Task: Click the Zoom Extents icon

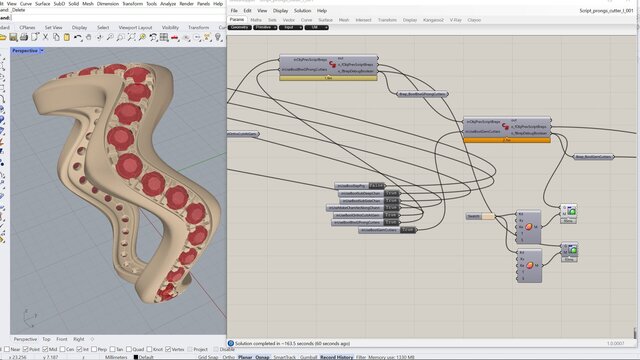Action: click(x=131, y=38)
